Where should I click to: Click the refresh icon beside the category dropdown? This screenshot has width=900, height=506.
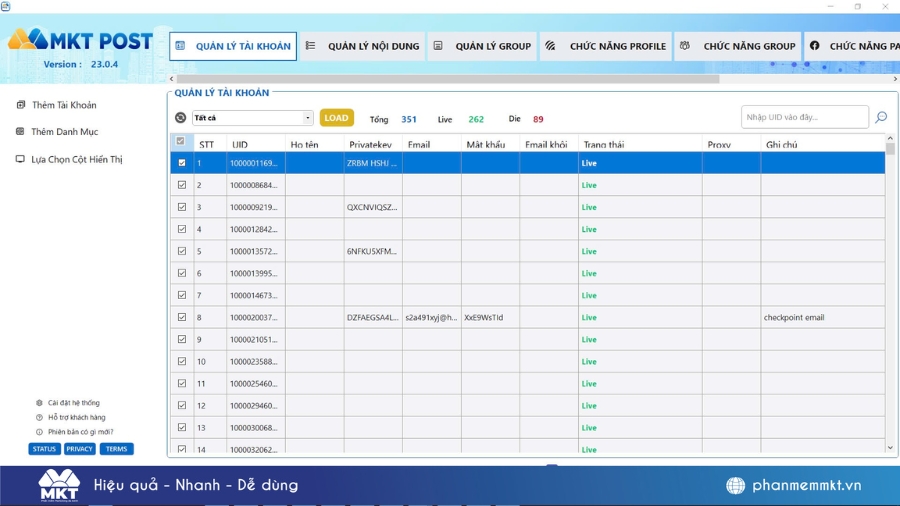pos(180,118)
